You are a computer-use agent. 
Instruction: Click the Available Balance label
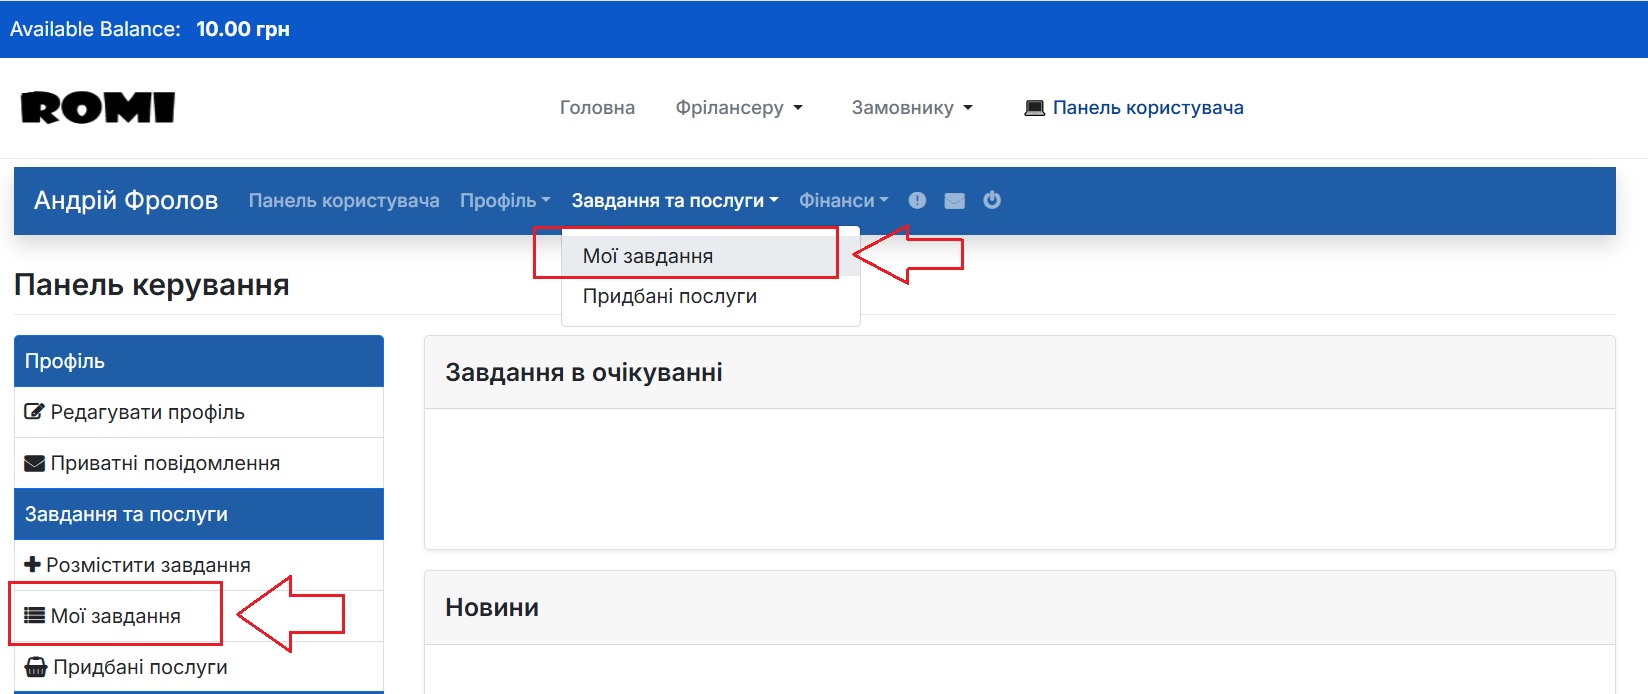[95, 29]
